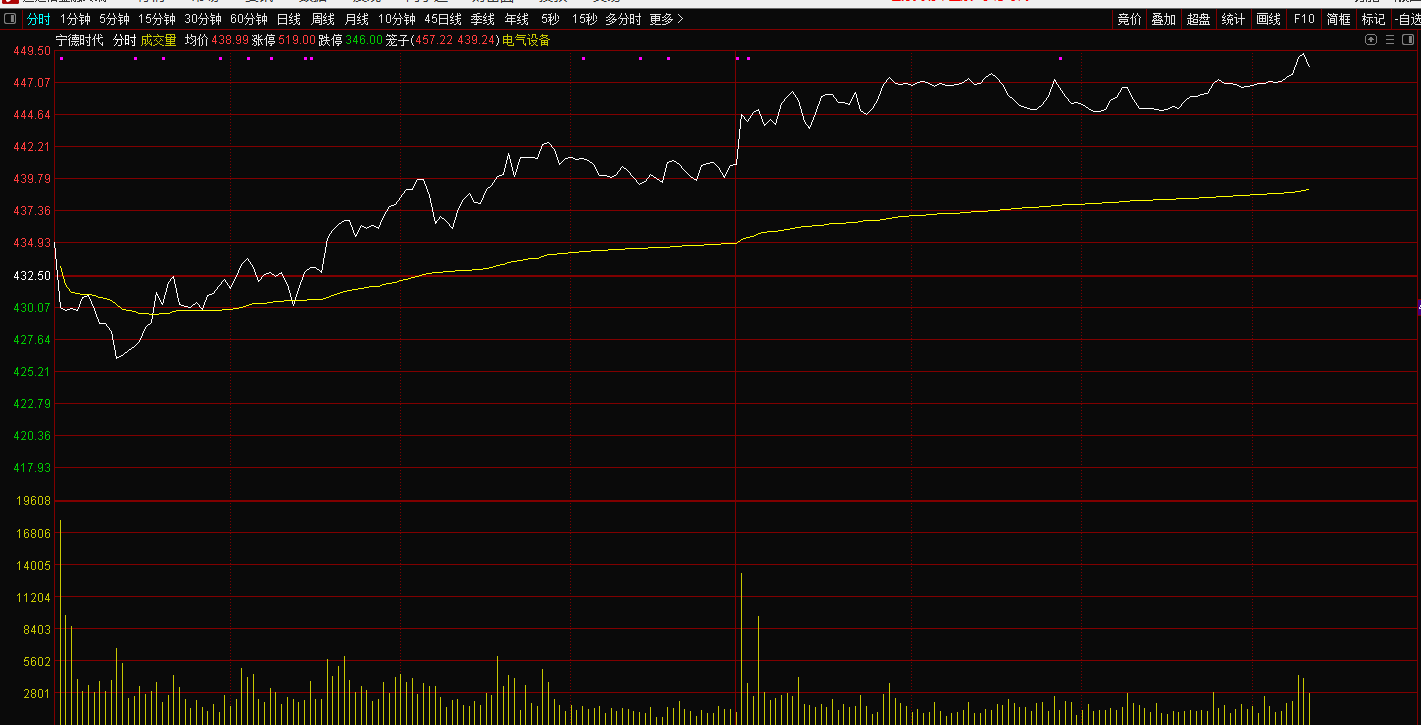
Task: Open the 分时 chart type label
Action: coord(124,40)
